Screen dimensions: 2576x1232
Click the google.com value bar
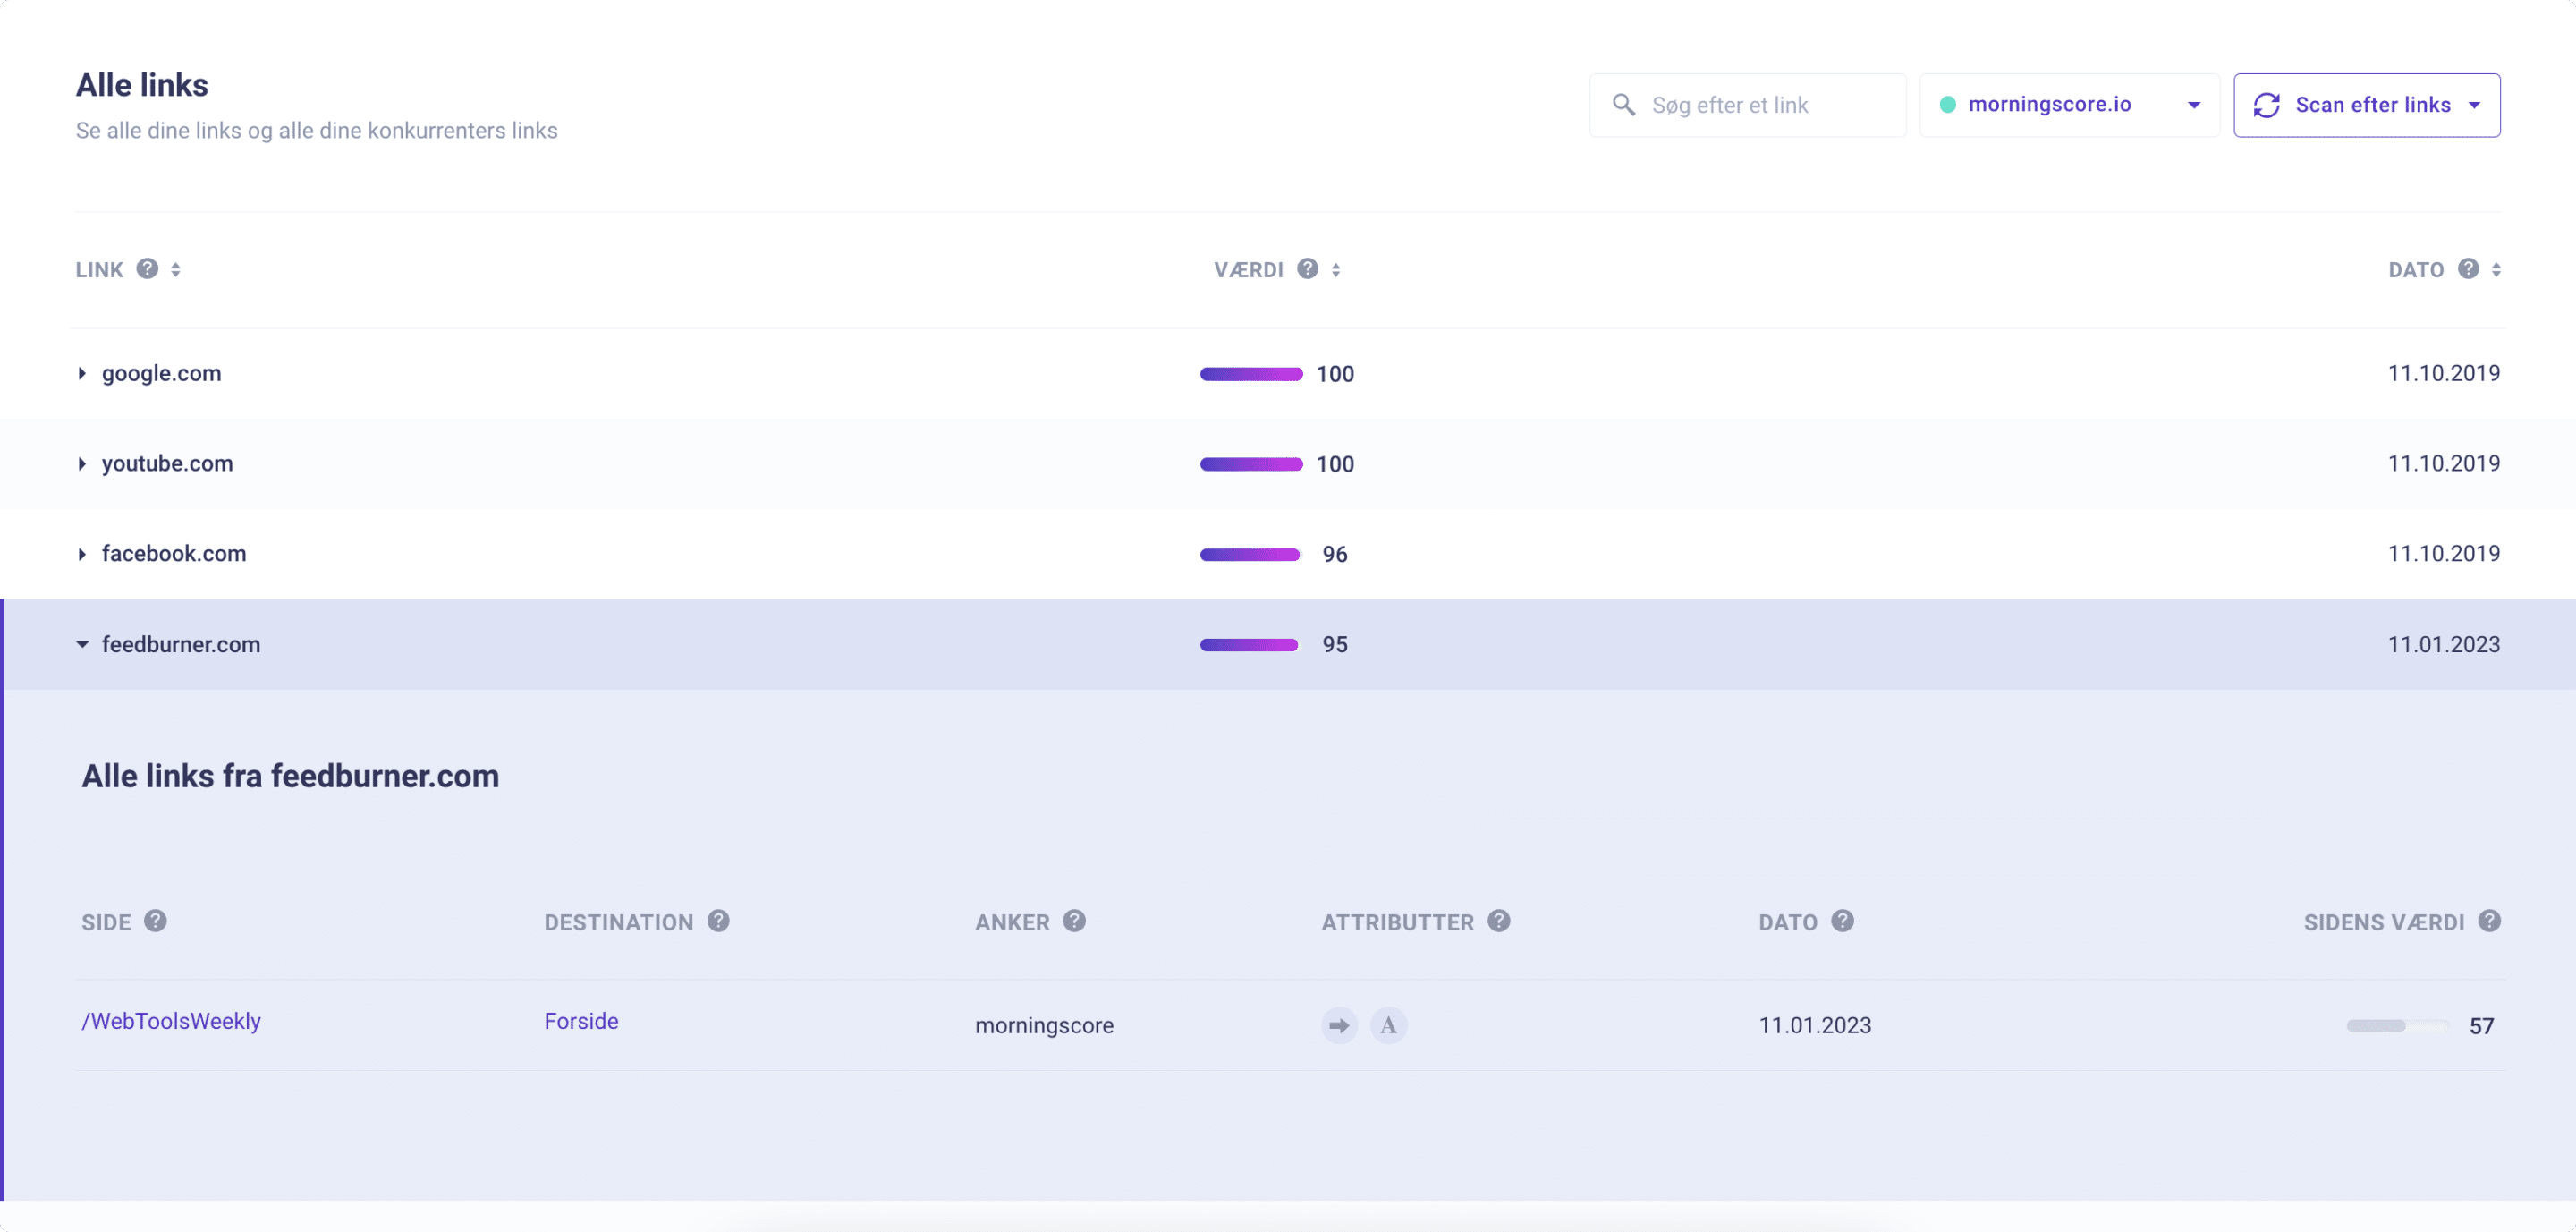(x=1251, y=374)
